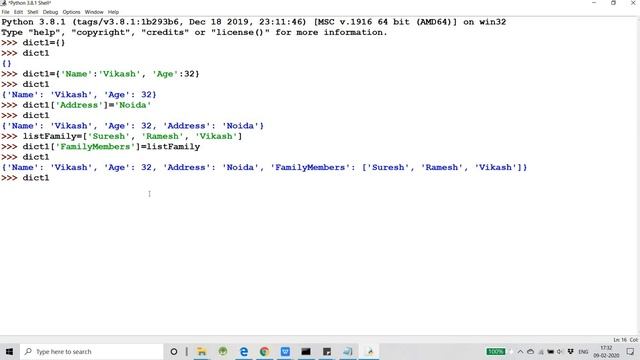Restore down the Python Shell window

pos(613,3)
